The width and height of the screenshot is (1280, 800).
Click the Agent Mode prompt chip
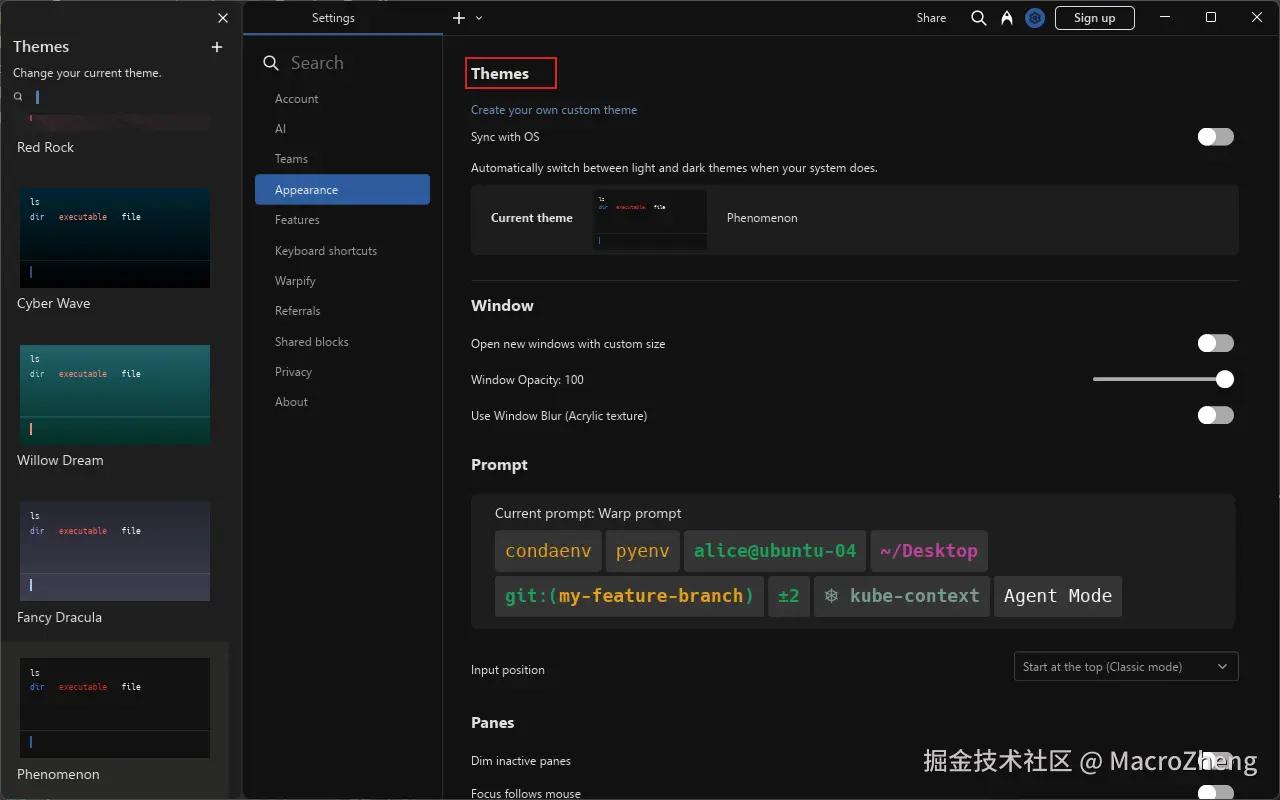[x=1058, y=596]
